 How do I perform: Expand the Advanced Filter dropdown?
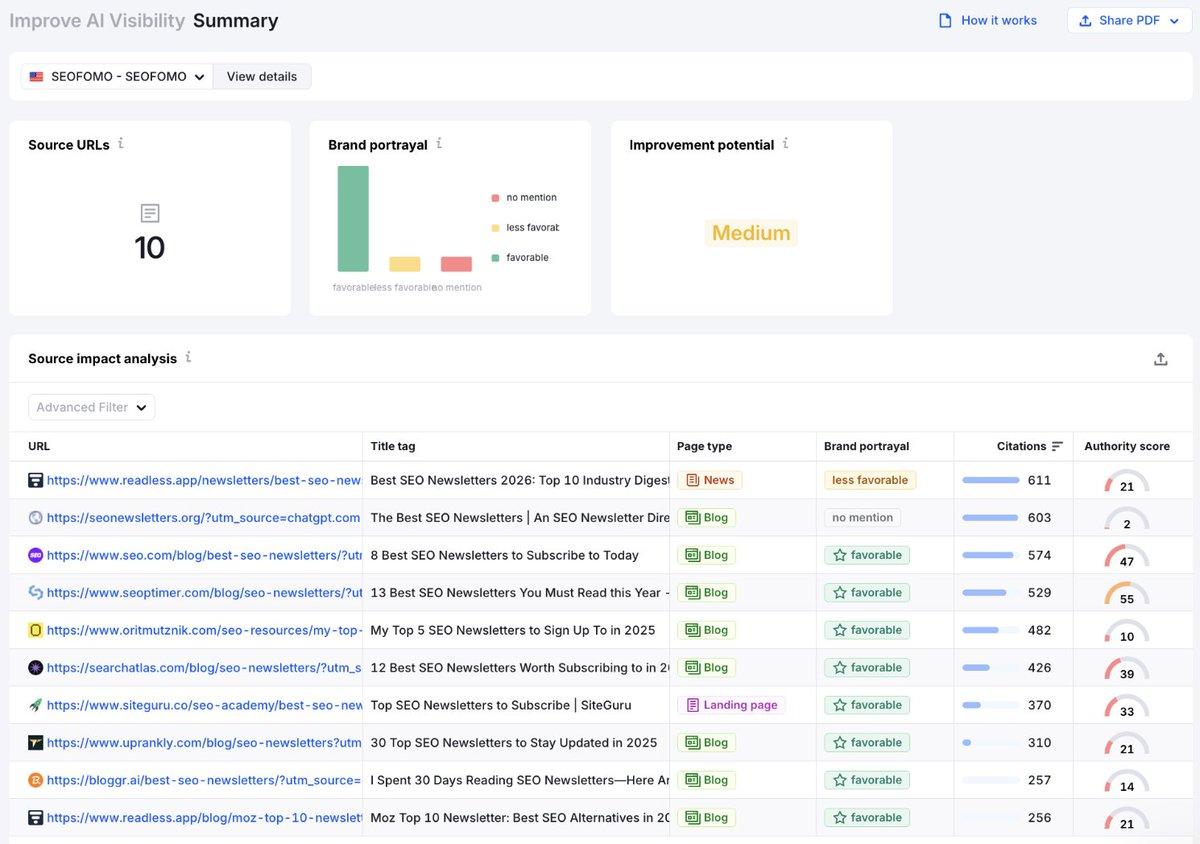[x=91, y=407]
